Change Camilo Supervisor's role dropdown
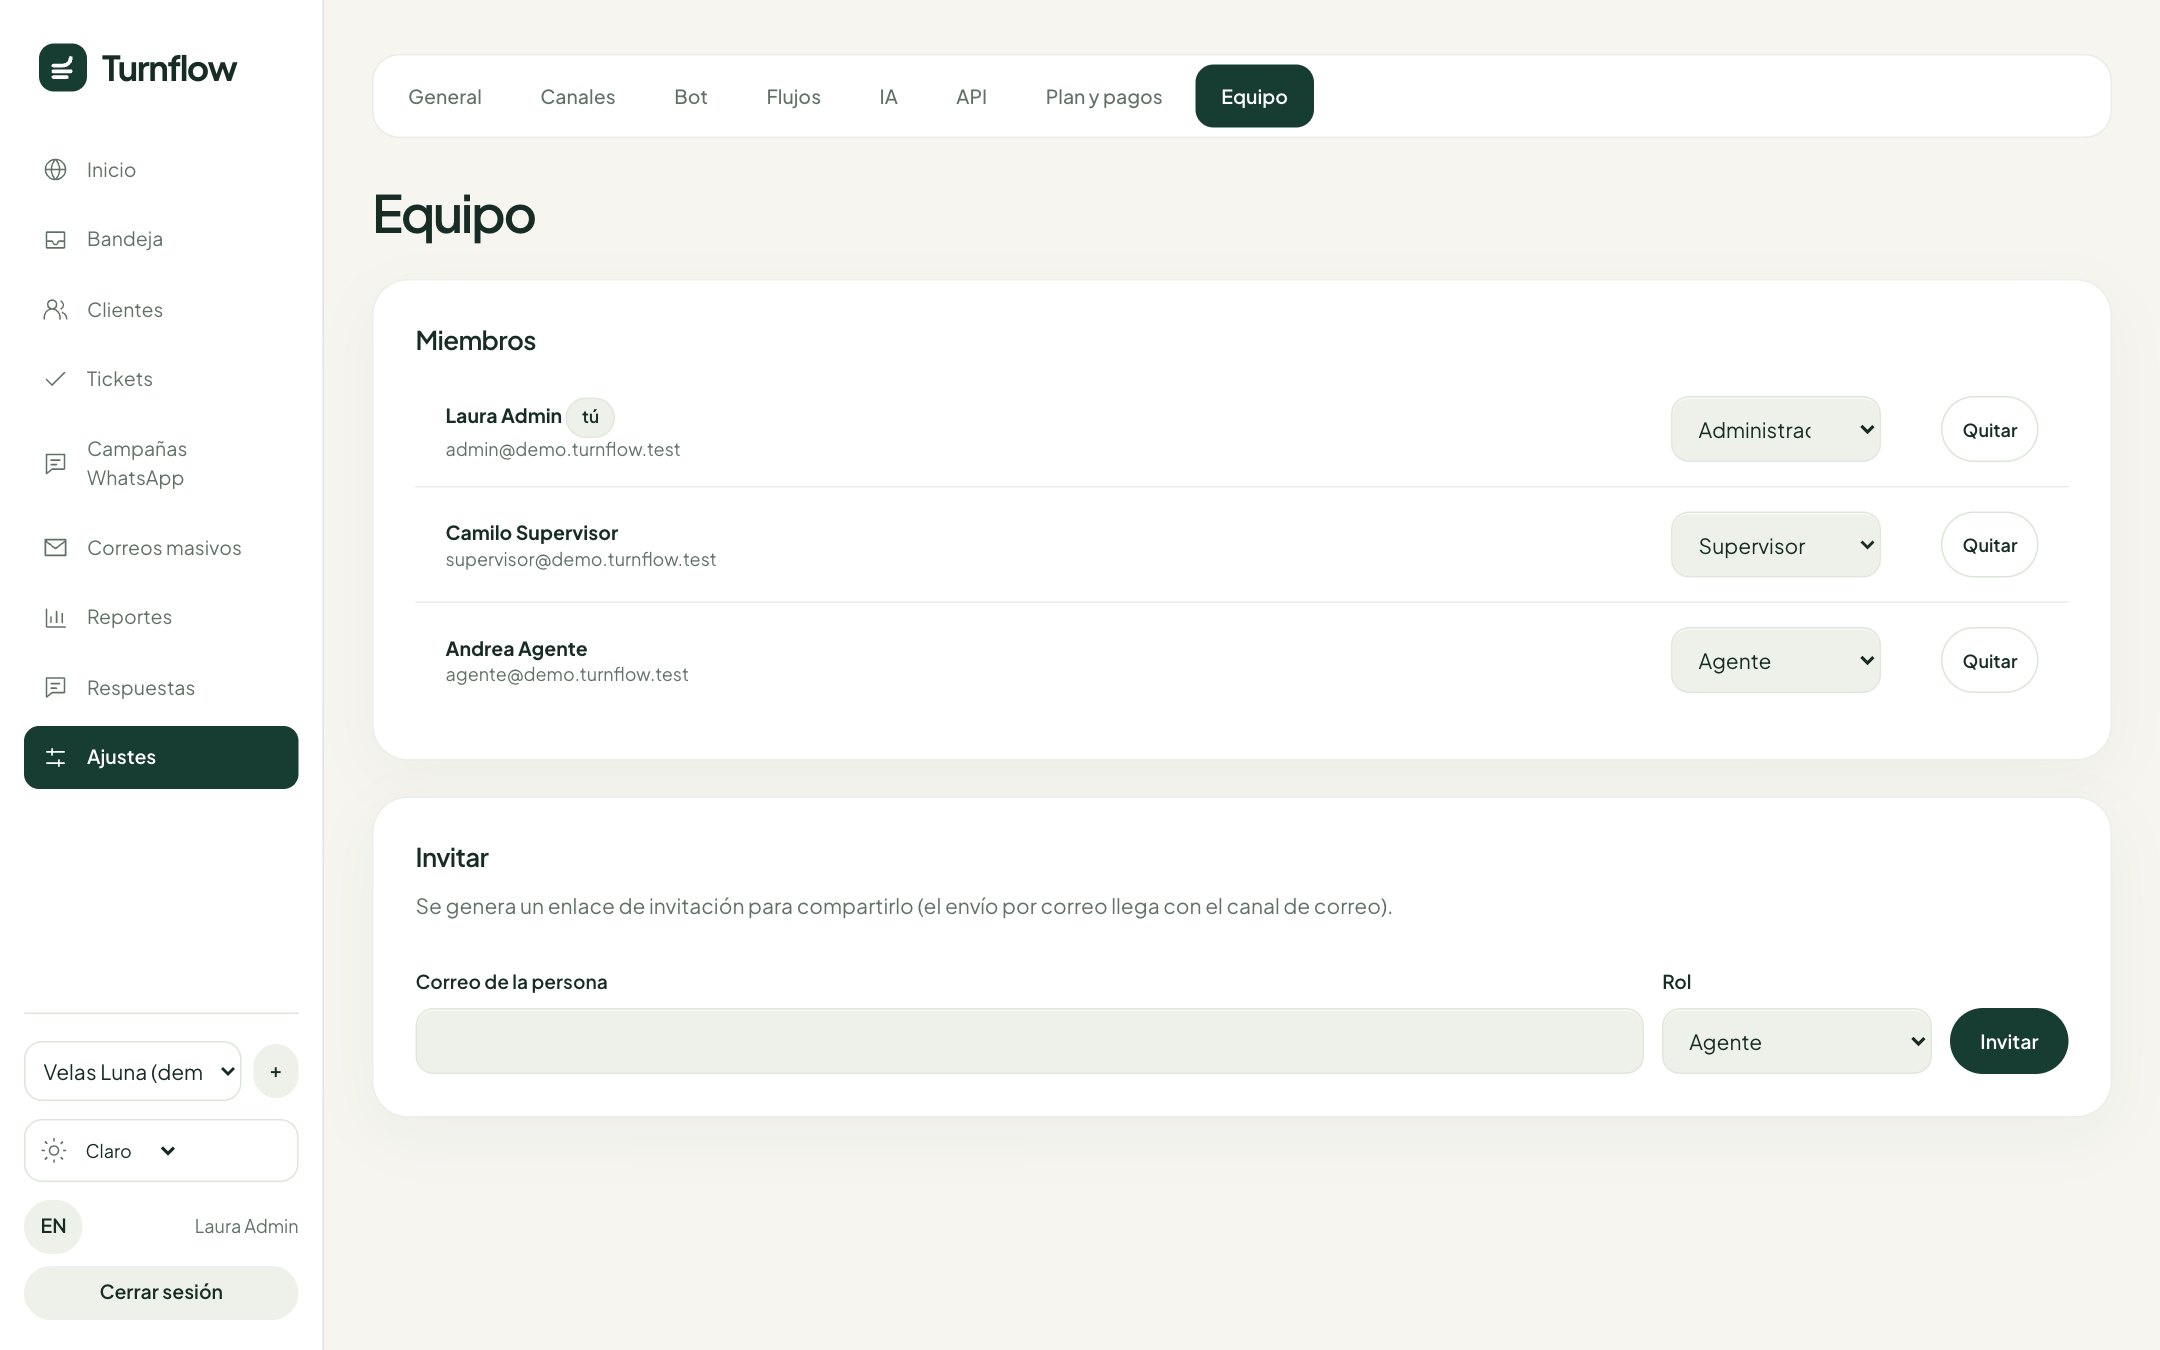 point(1776,545)
